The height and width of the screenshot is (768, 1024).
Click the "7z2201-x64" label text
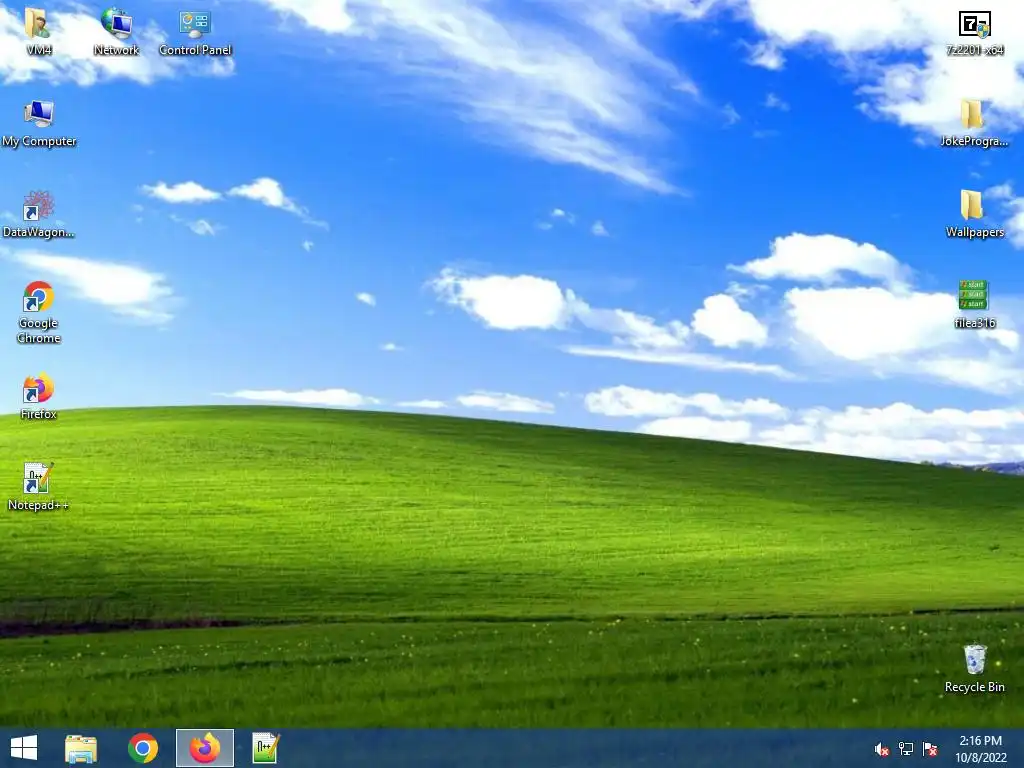974,50
